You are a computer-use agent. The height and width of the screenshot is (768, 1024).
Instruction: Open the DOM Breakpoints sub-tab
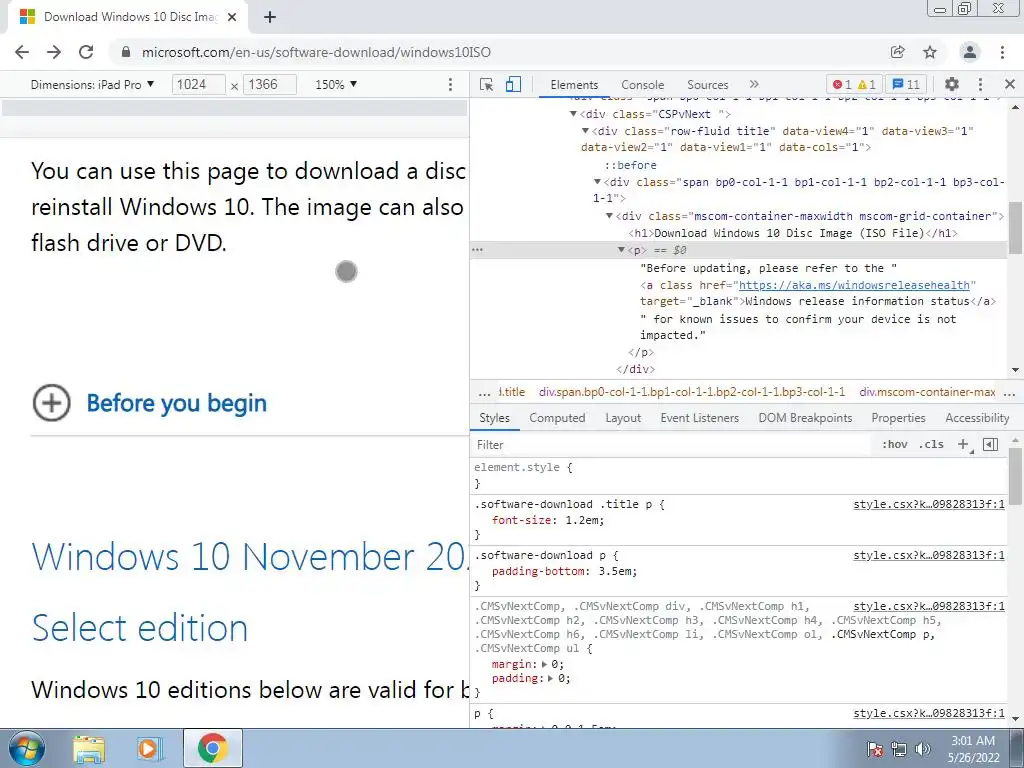(805, 418)
